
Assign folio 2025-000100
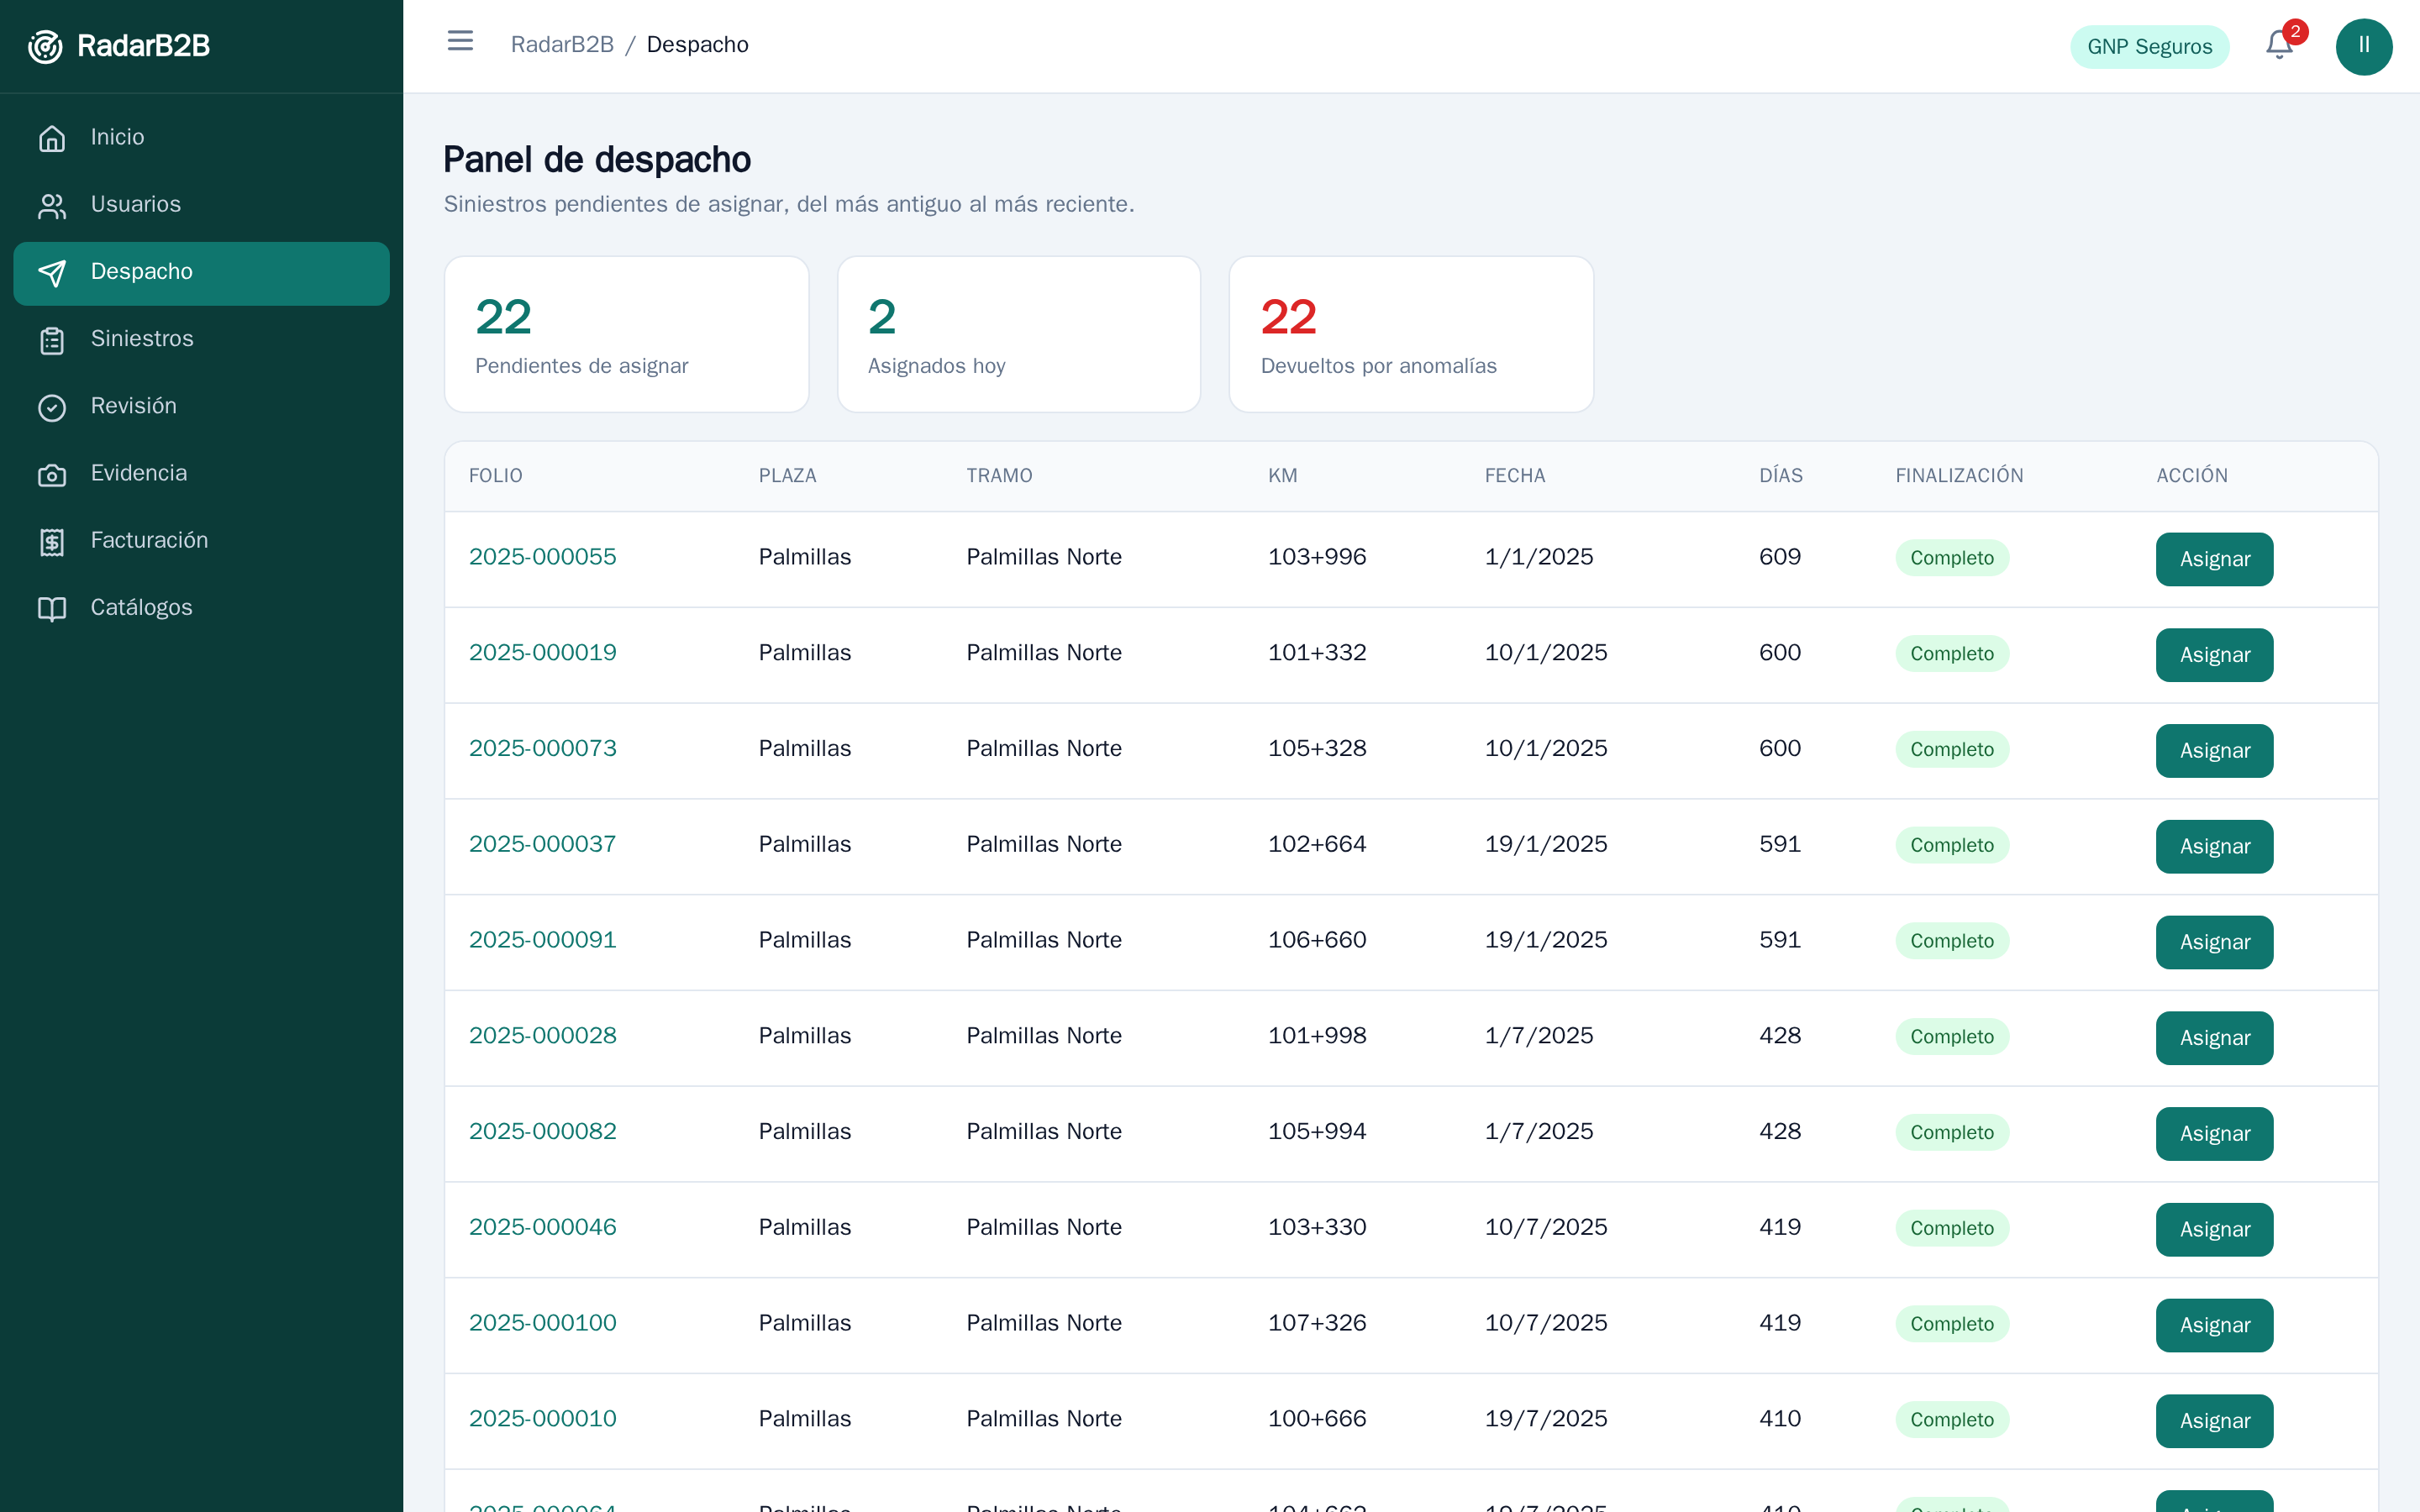[2214, 1325]
